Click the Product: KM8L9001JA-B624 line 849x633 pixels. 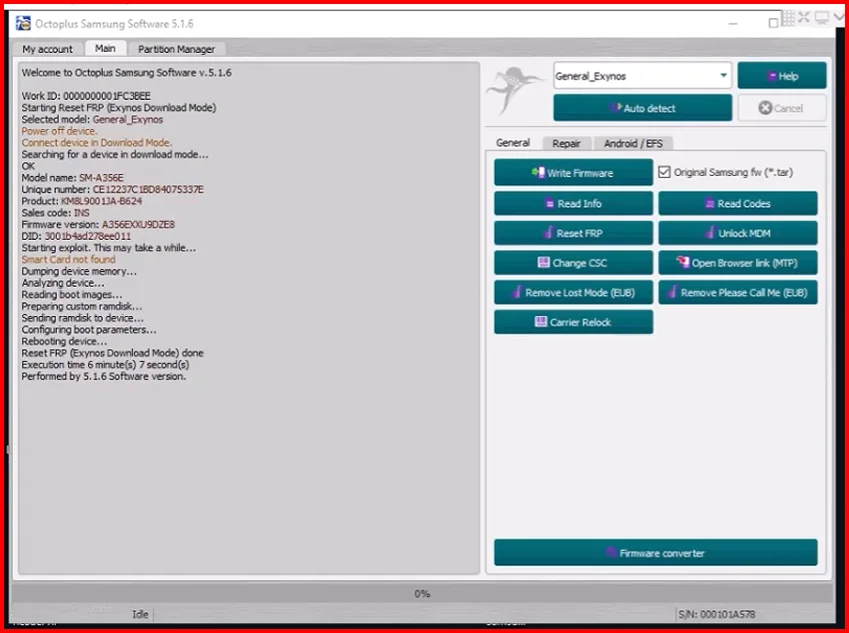[x=82, y=201]
